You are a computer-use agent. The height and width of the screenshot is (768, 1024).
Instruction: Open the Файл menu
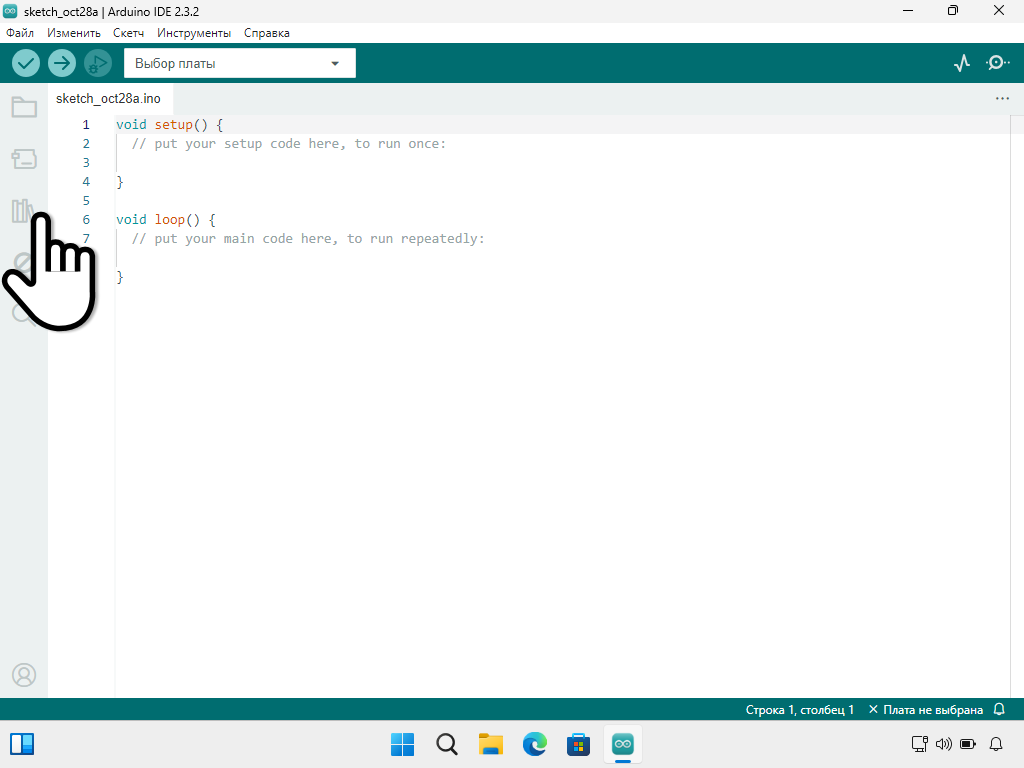tap(20, 33)
